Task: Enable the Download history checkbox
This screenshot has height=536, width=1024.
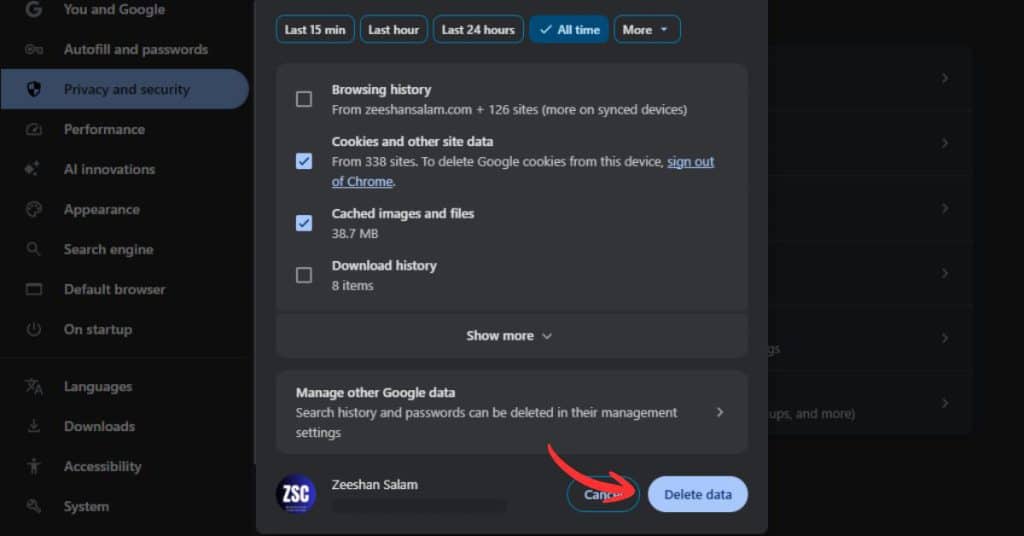Action: pyautogui.click(x=304, y=275)
